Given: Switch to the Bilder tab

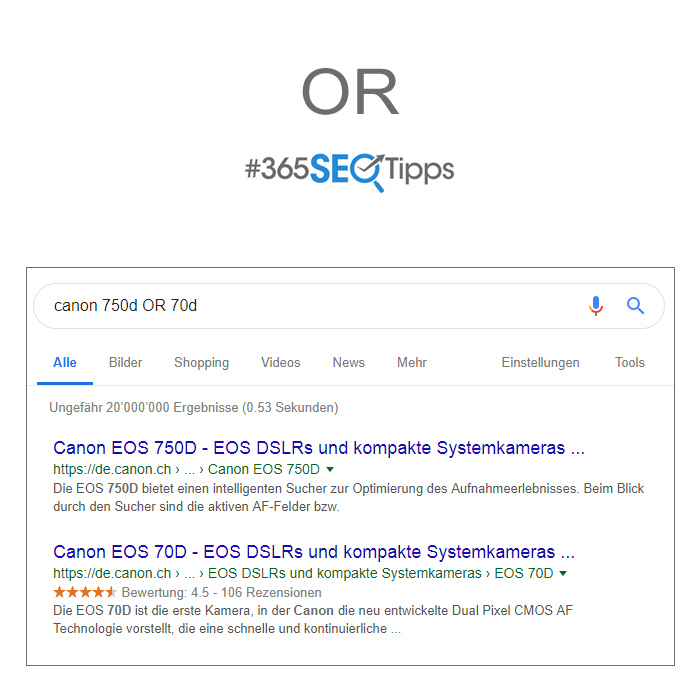Looking at the screenshot, I should point(125,362).
